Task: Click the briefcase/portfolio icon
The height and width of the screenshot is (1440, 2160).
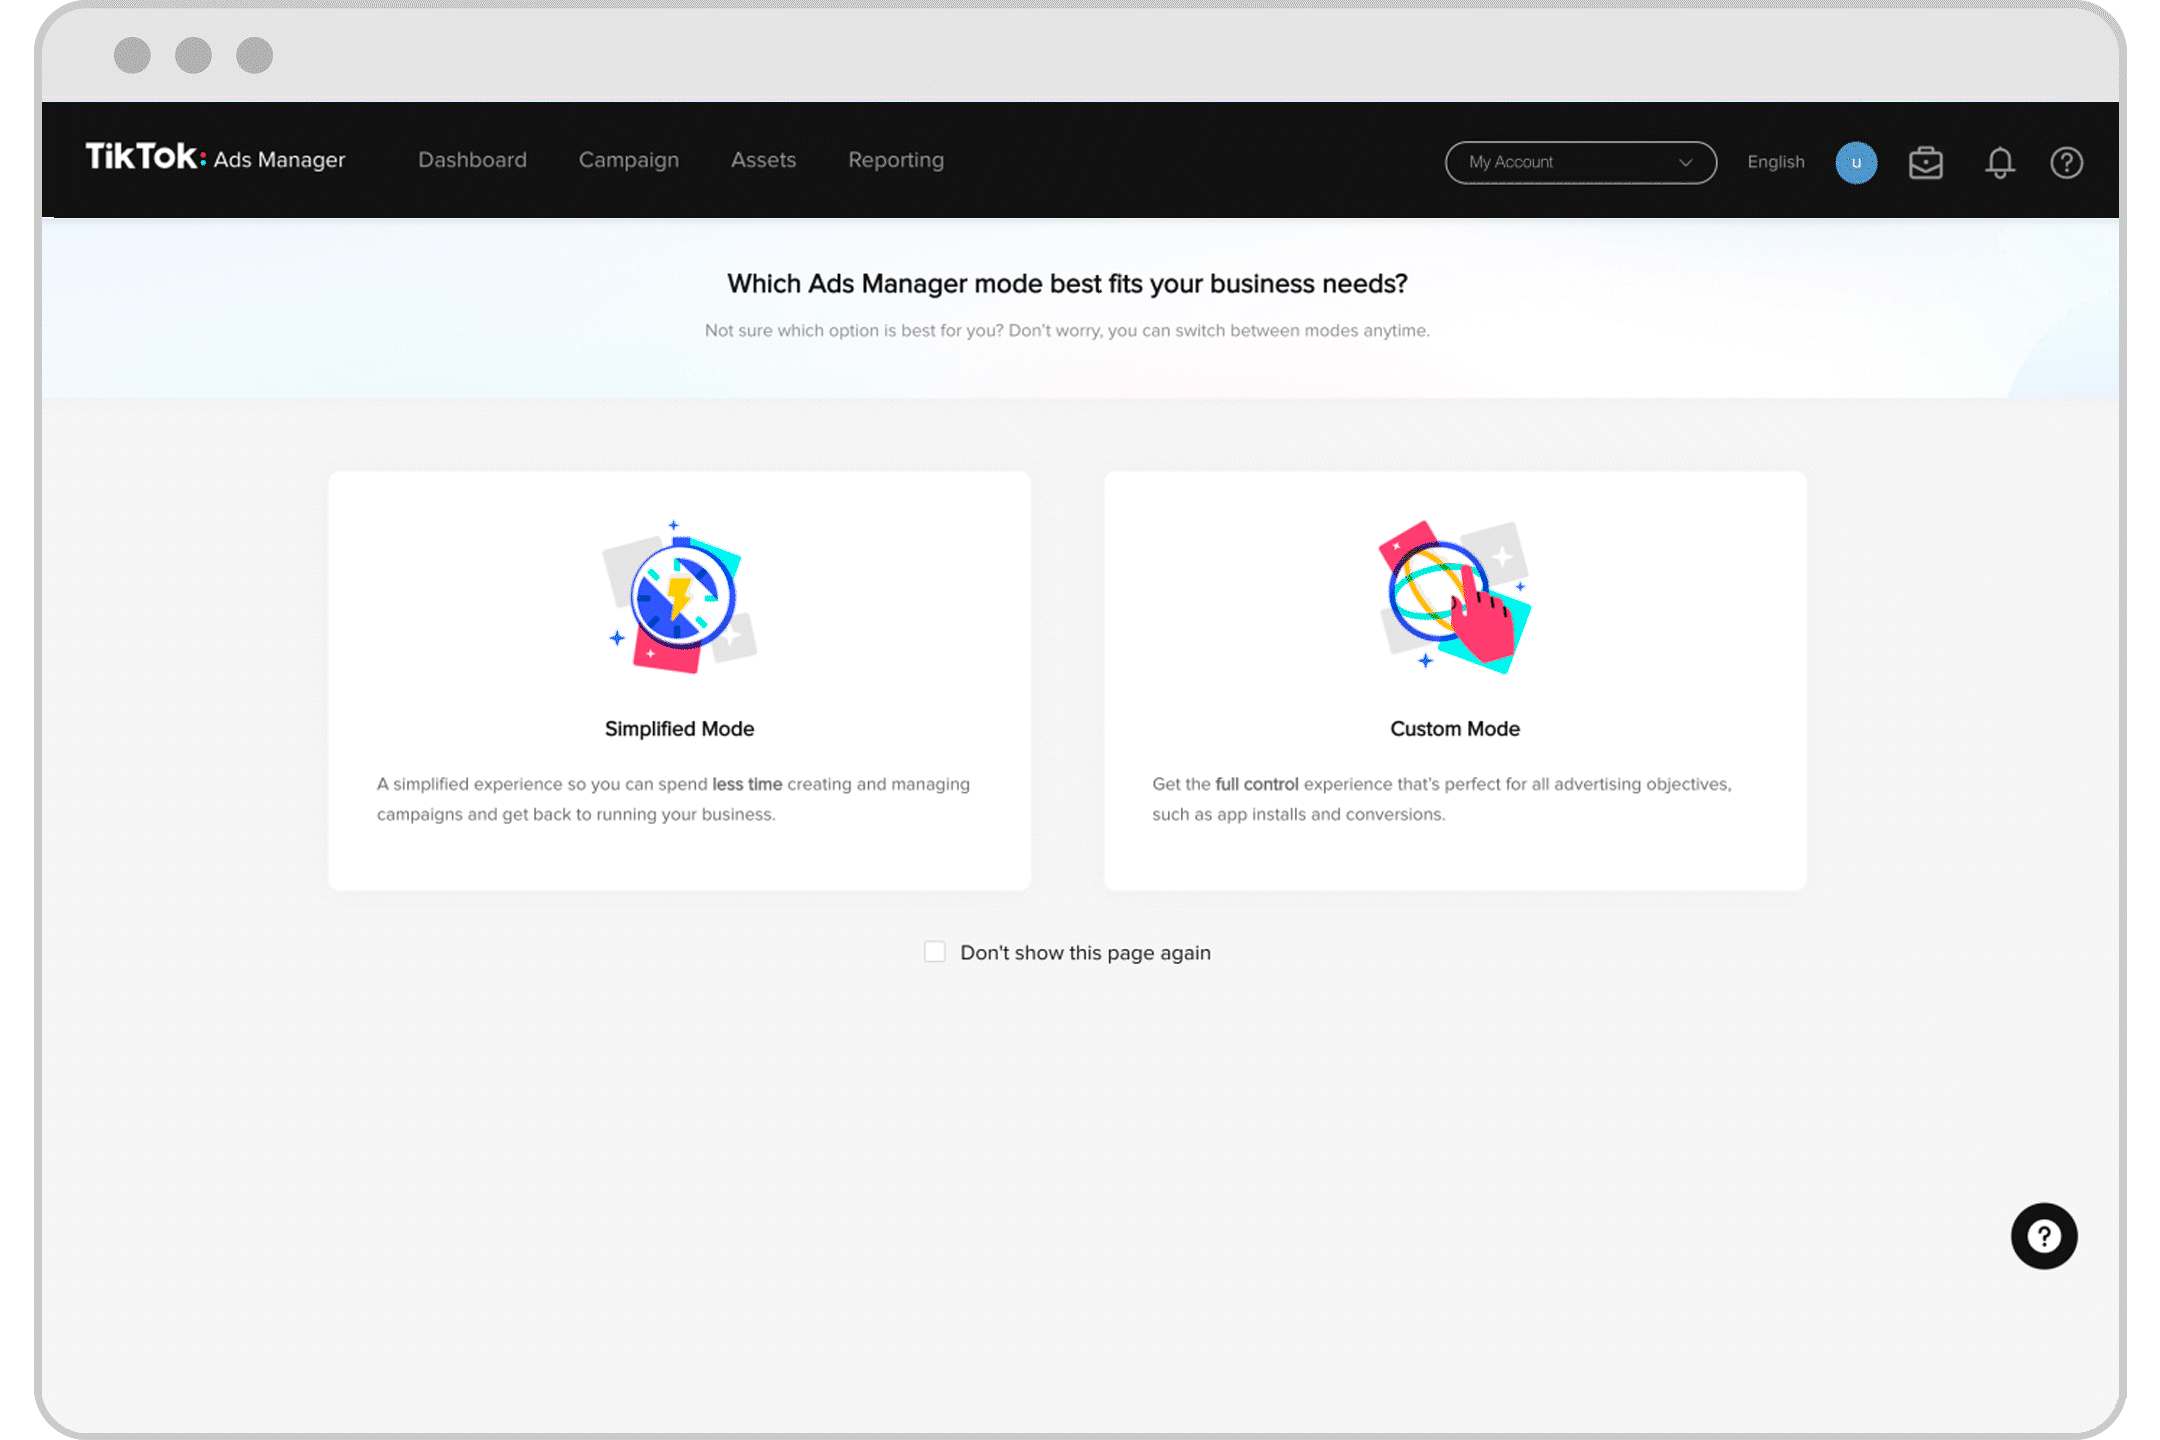Action: (1927, 161)
